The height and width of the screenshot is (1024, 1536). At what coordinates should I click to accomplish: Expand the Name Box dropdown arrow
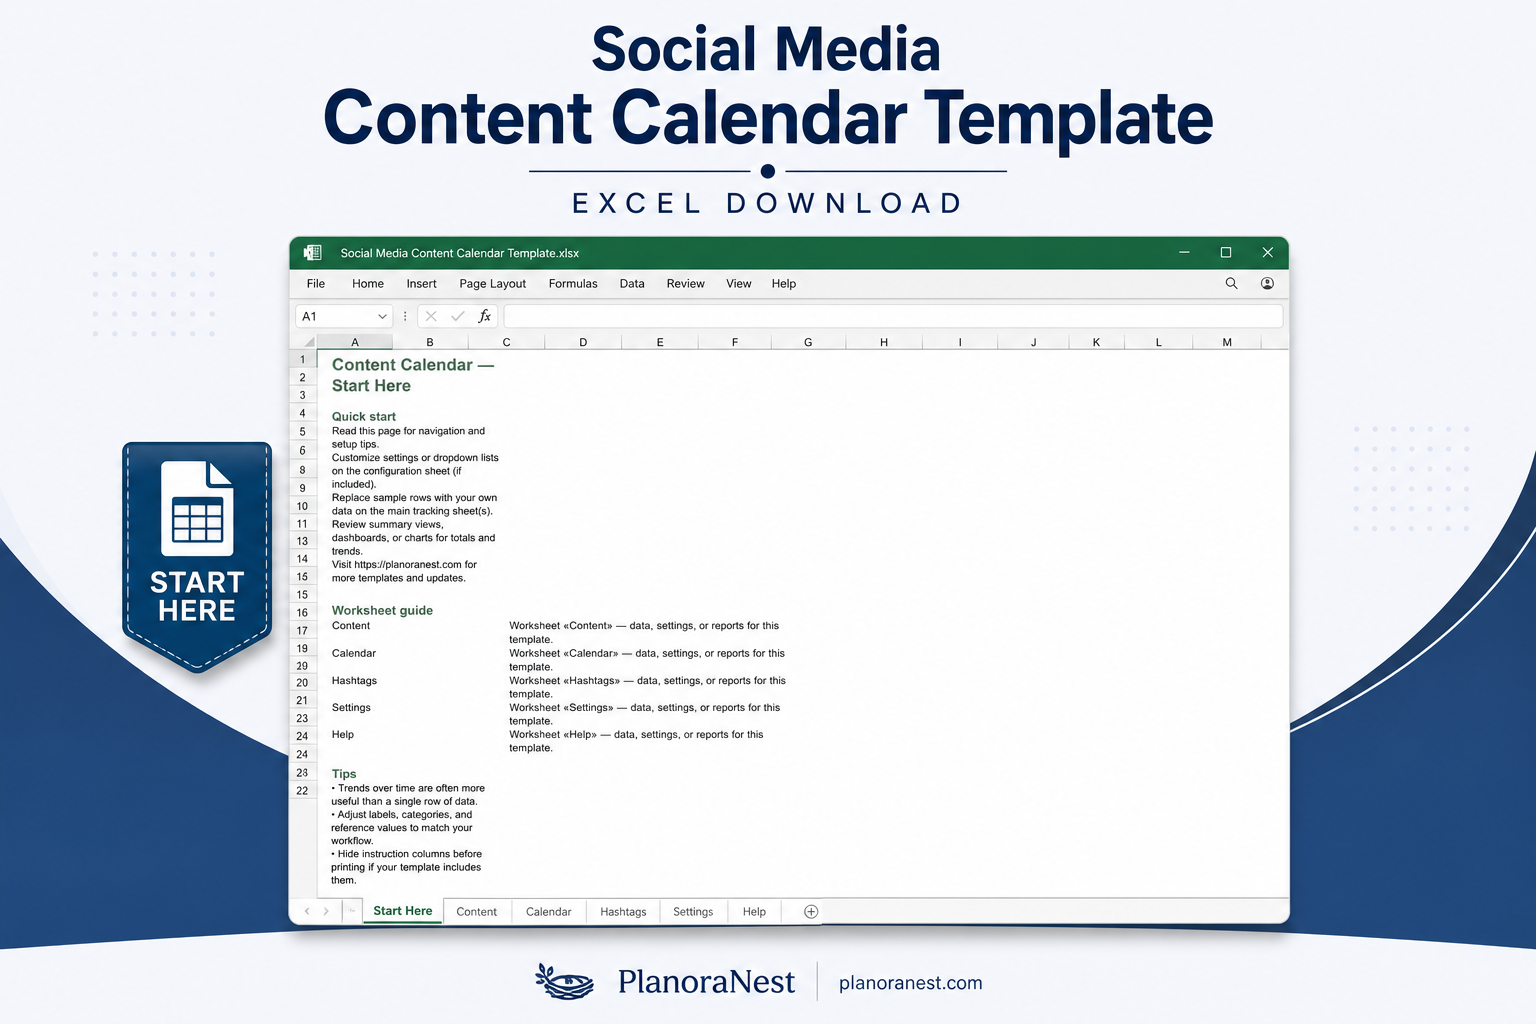coord(382,316)
